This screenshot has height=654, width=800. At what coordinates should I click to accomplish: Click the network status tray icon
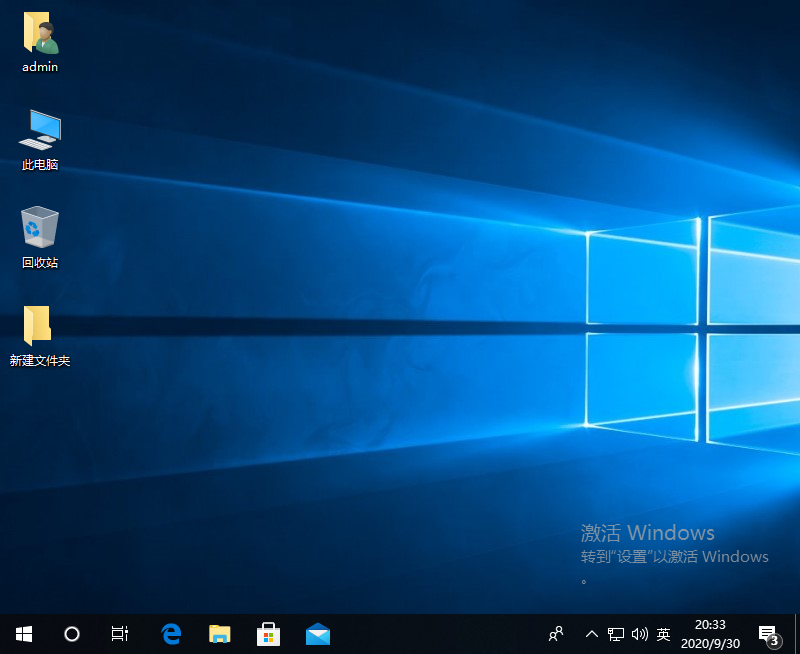click(616, 634)
